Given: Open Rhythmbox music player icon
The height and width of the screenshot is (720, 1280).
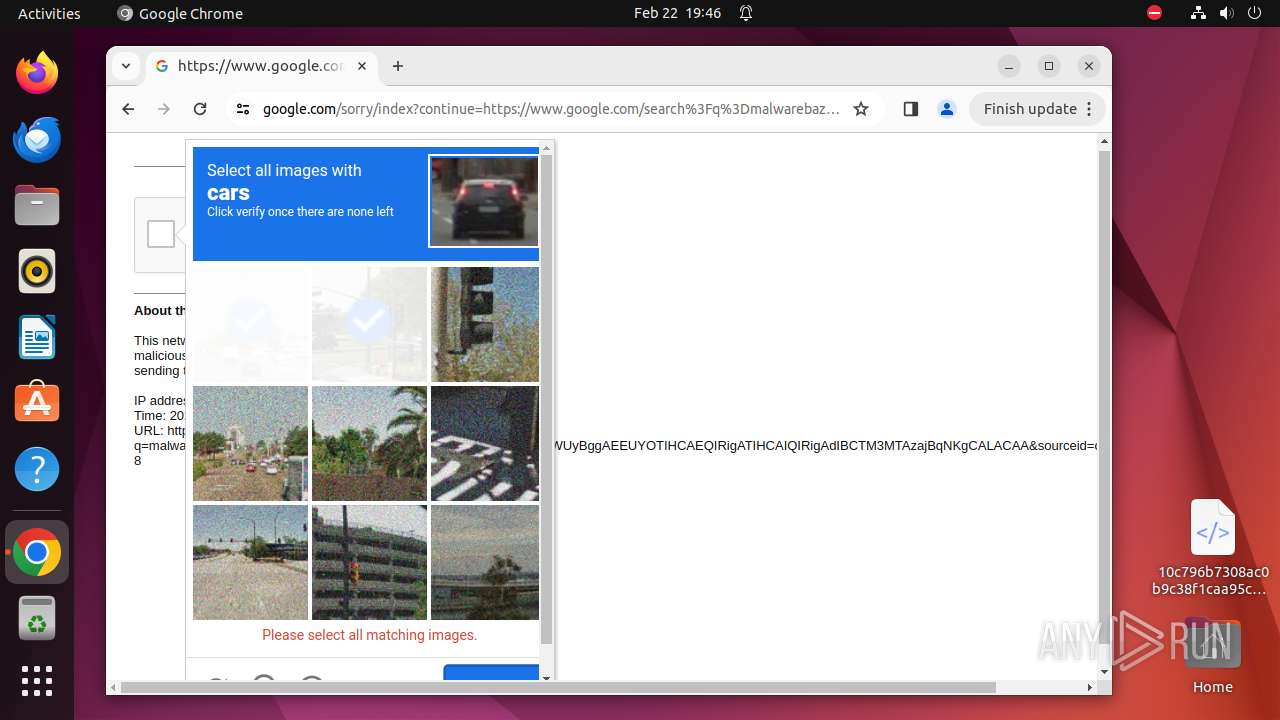Looking at the screenshot, I should pyautogui.click(x=37, y=271).
